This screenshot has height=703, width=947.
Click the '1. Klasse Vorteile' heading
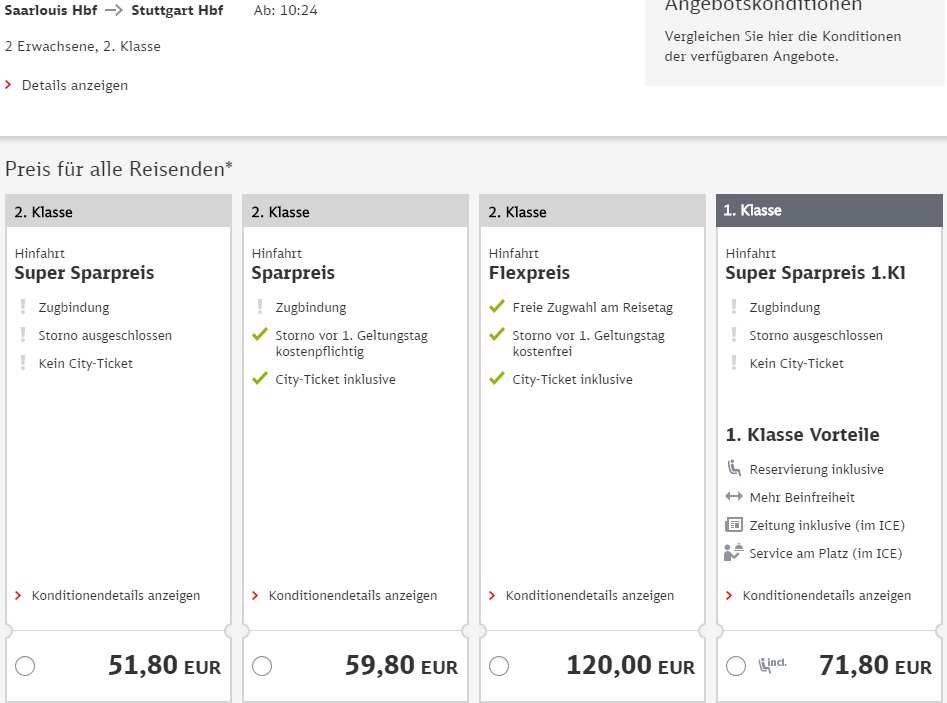click(x=802, y=434)
